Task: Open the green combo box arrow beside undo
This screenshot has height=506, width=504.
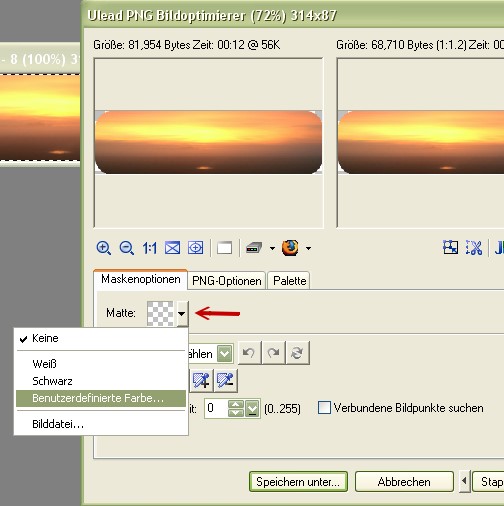Action: point(225,353)
